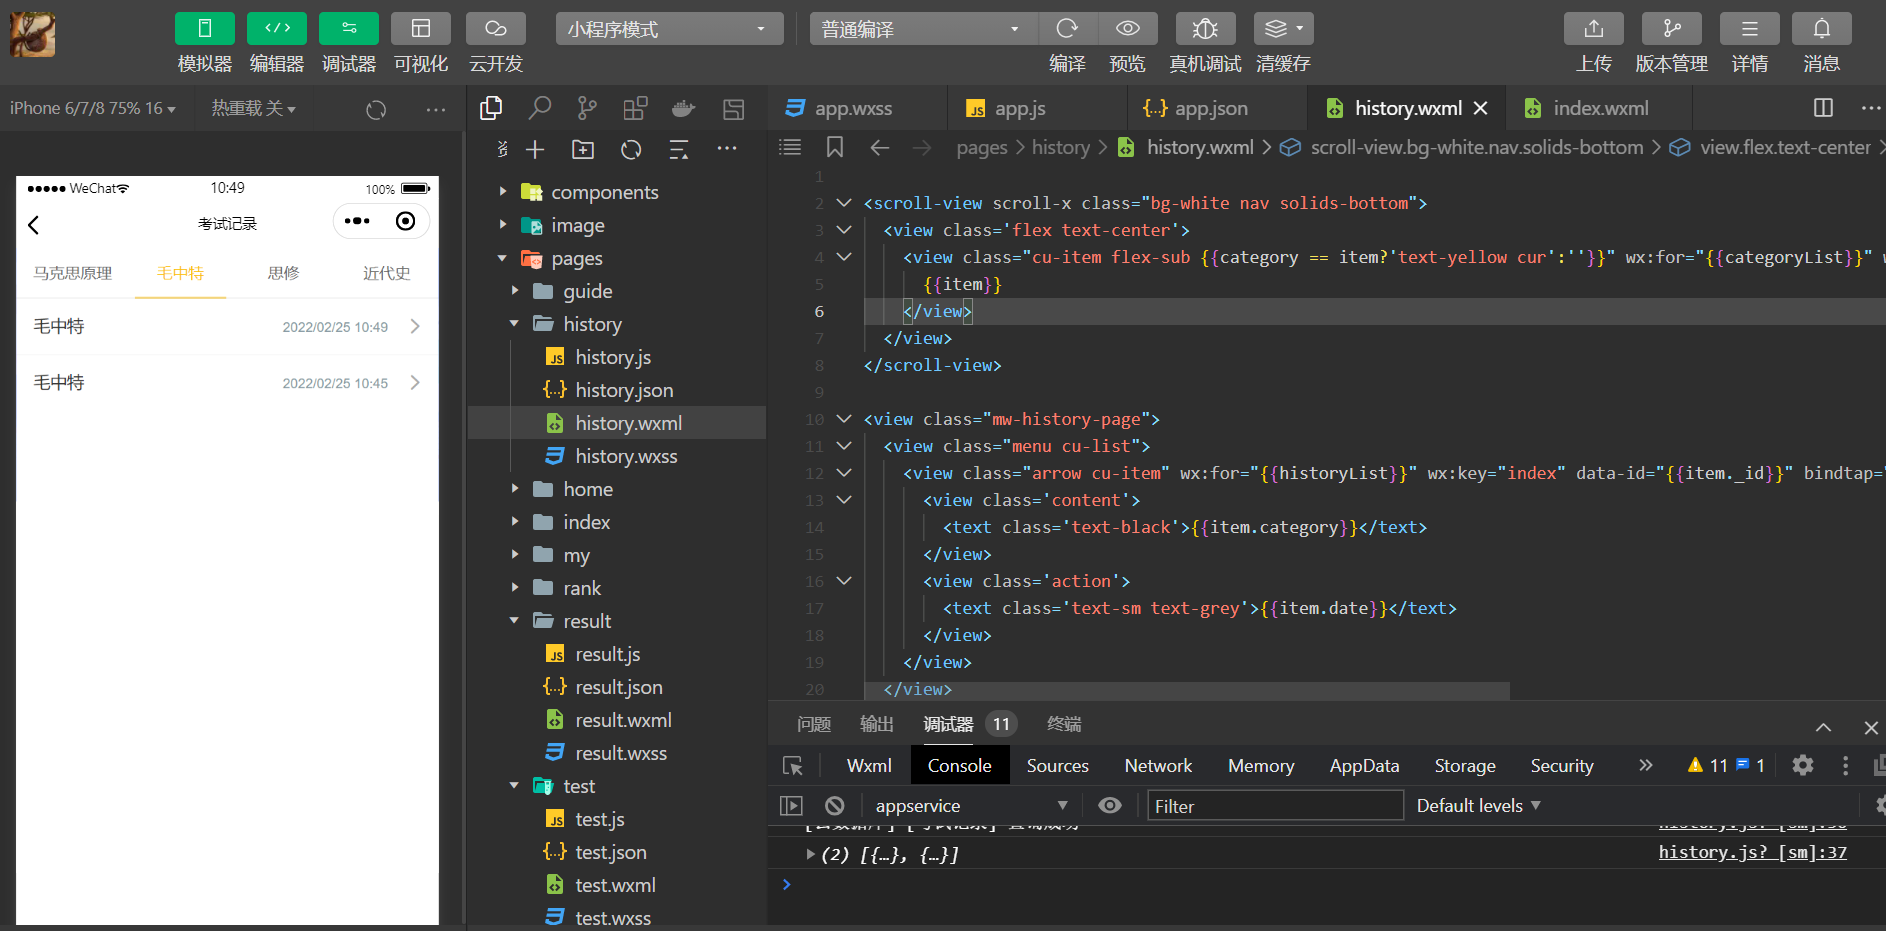
Task: Switch to the Network devtools tab
Action: coord(1158,766)
